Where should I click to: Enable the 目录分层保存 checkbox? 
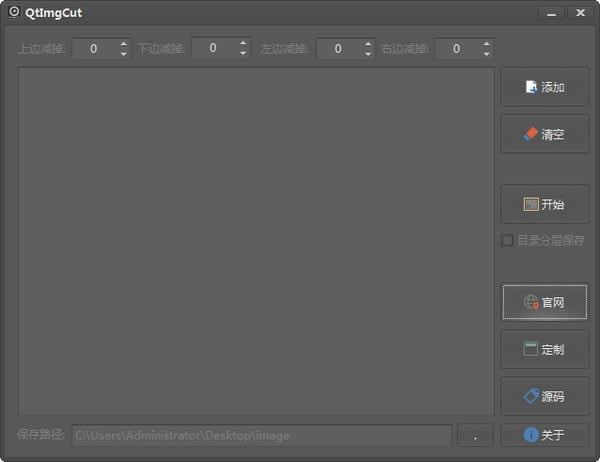click(508, 240)
